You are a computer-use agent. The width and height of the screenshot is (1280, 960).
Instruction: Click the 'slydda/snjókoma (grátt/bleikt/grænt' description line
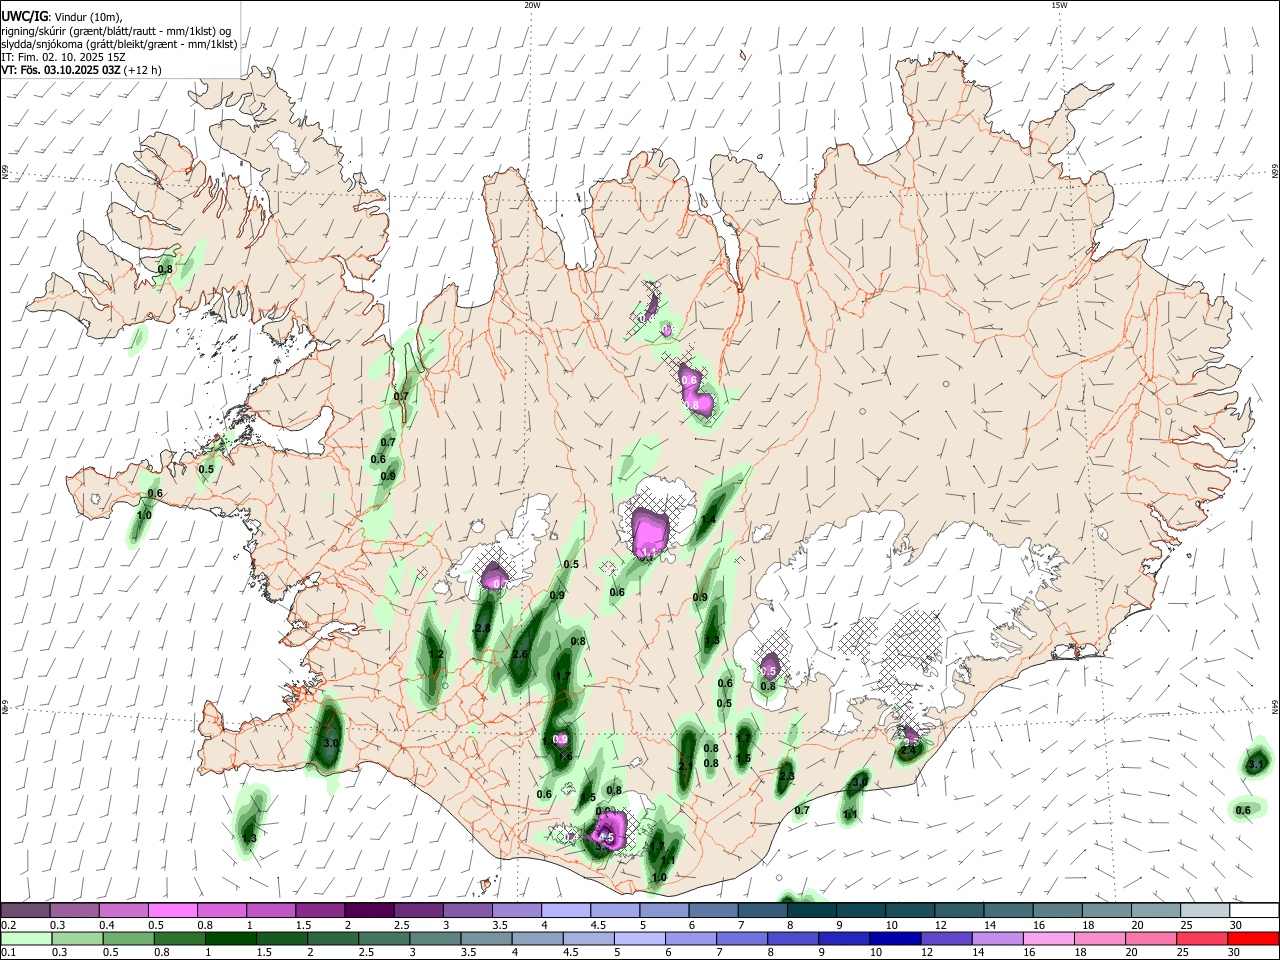pyautogui.click(x=119, y=44)
